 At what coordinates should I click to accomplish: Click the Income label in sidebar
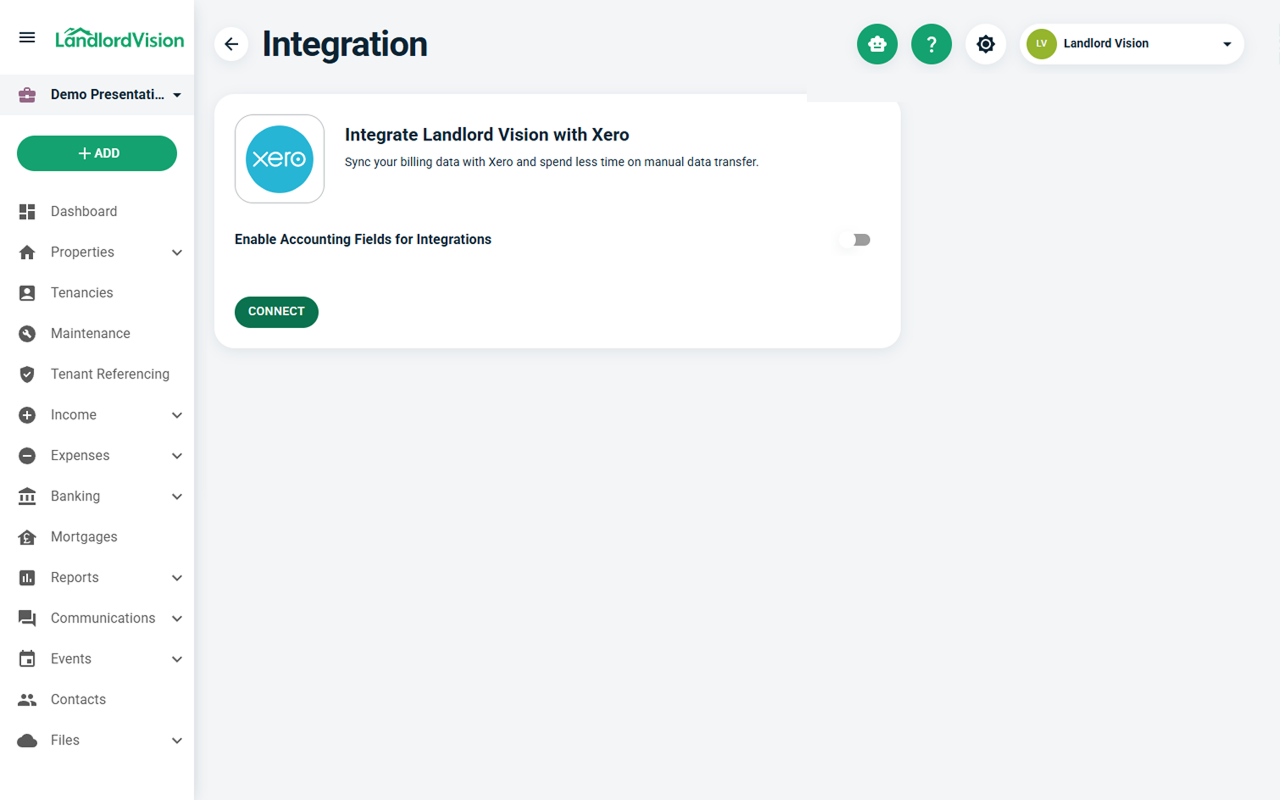click(74, 415)
